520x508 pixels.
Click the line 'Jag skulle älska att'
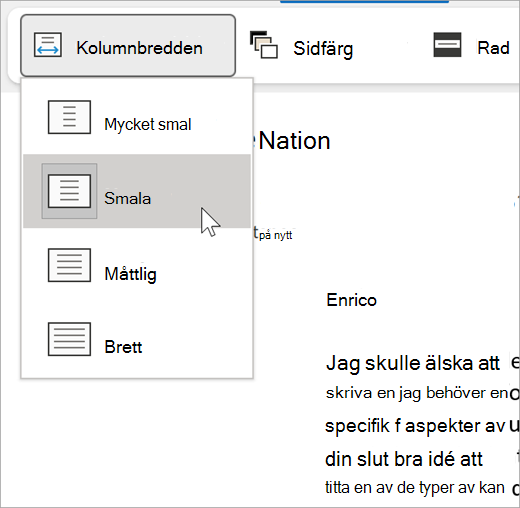(413, 363)
